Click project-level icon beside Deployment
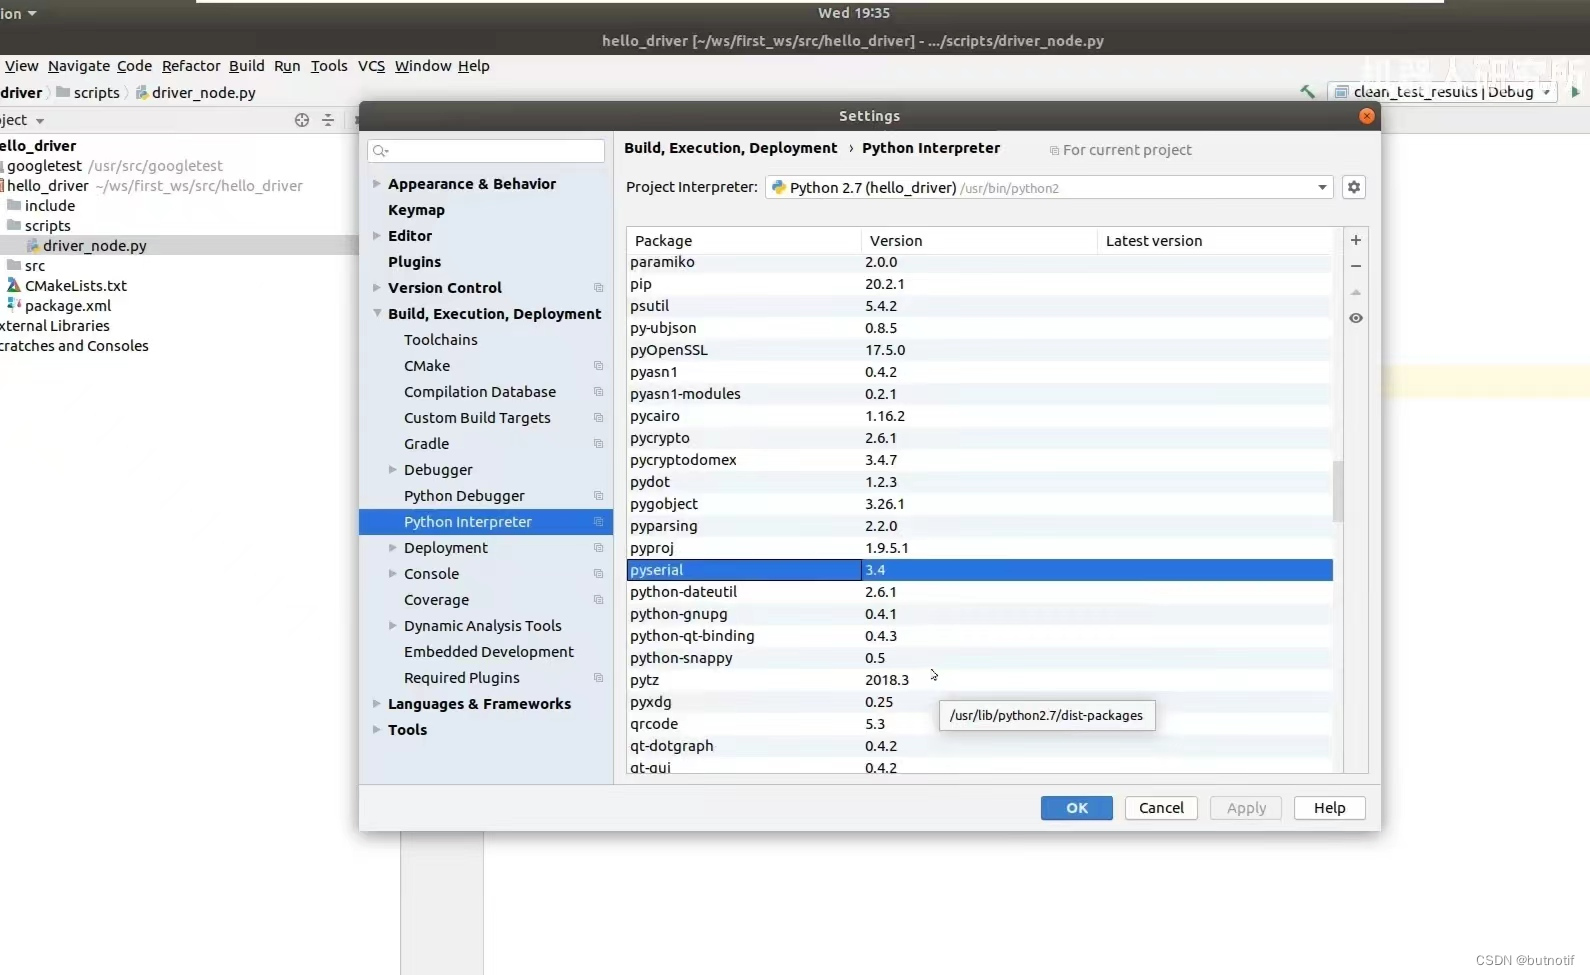1590x975 pixels. (599, 548)
